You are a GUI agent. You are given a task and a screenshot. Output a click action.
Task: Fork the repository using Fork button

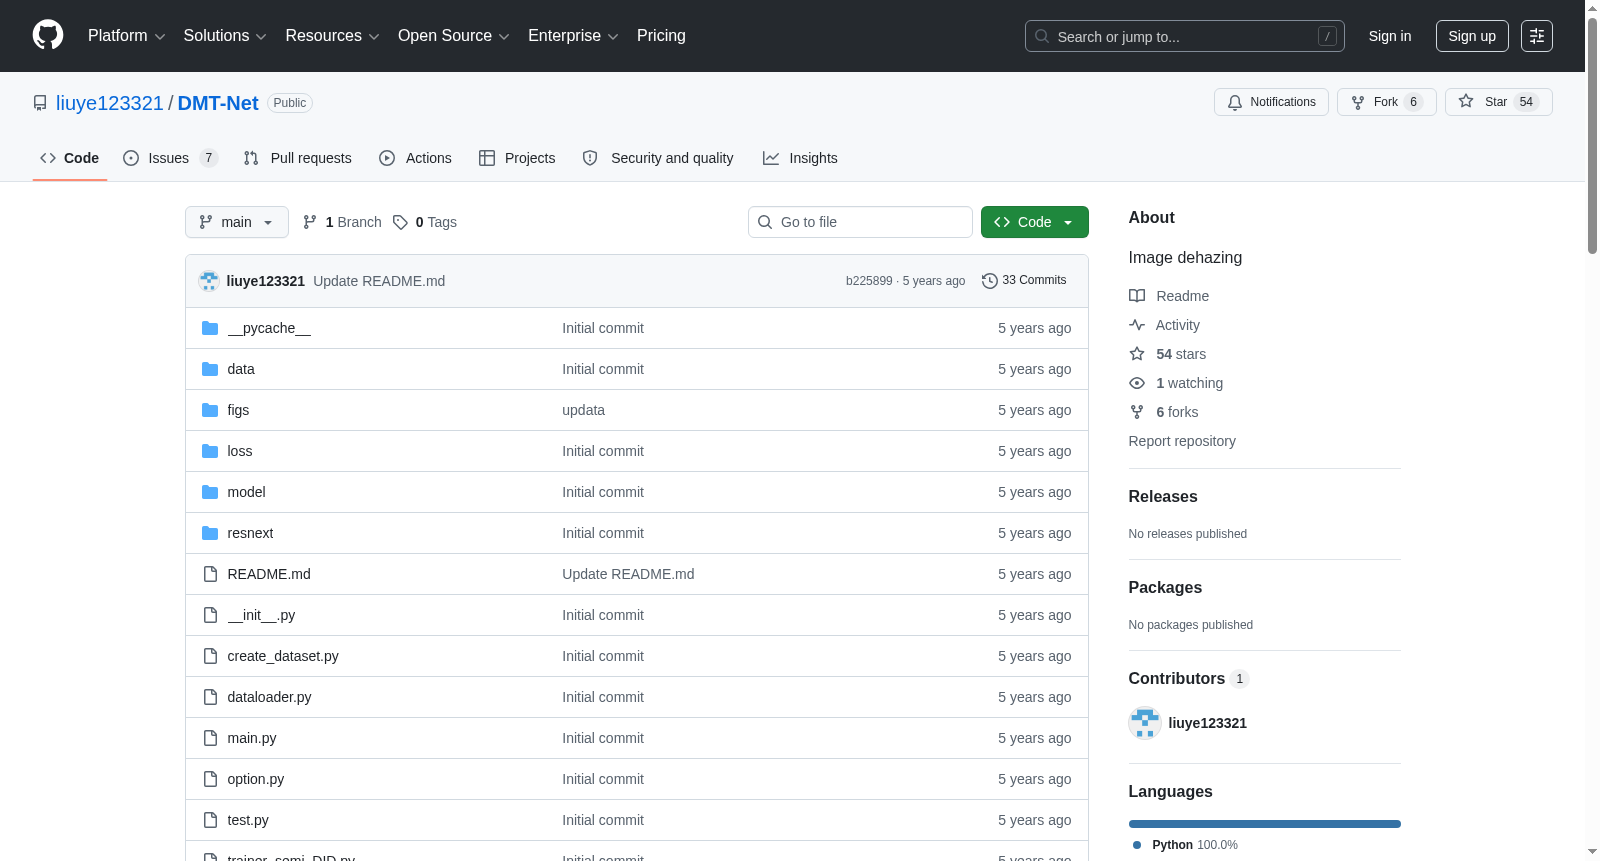click(x=1386, y=102)
